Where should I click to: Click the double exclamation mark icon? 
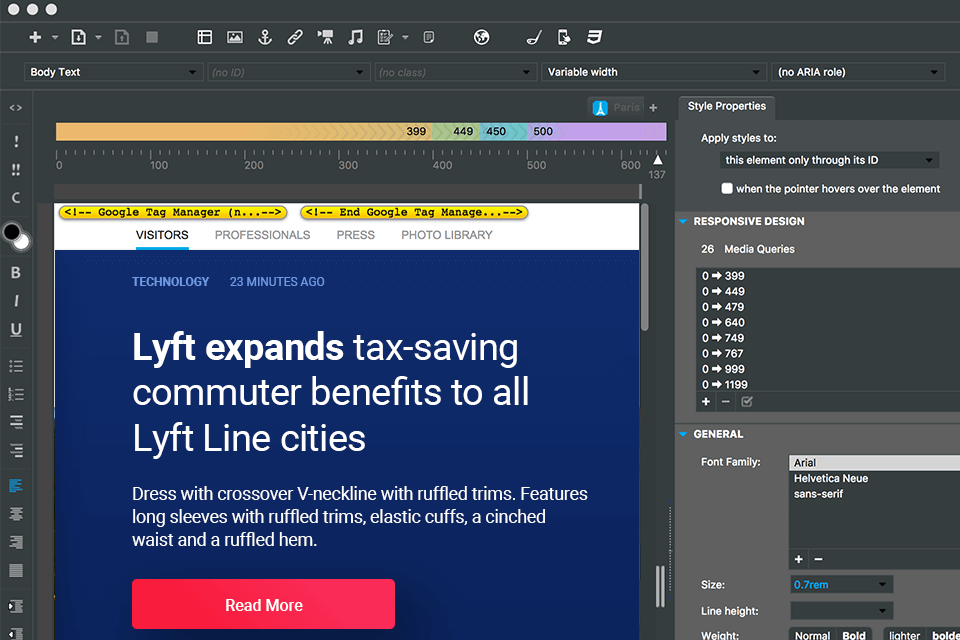point(16,170)
